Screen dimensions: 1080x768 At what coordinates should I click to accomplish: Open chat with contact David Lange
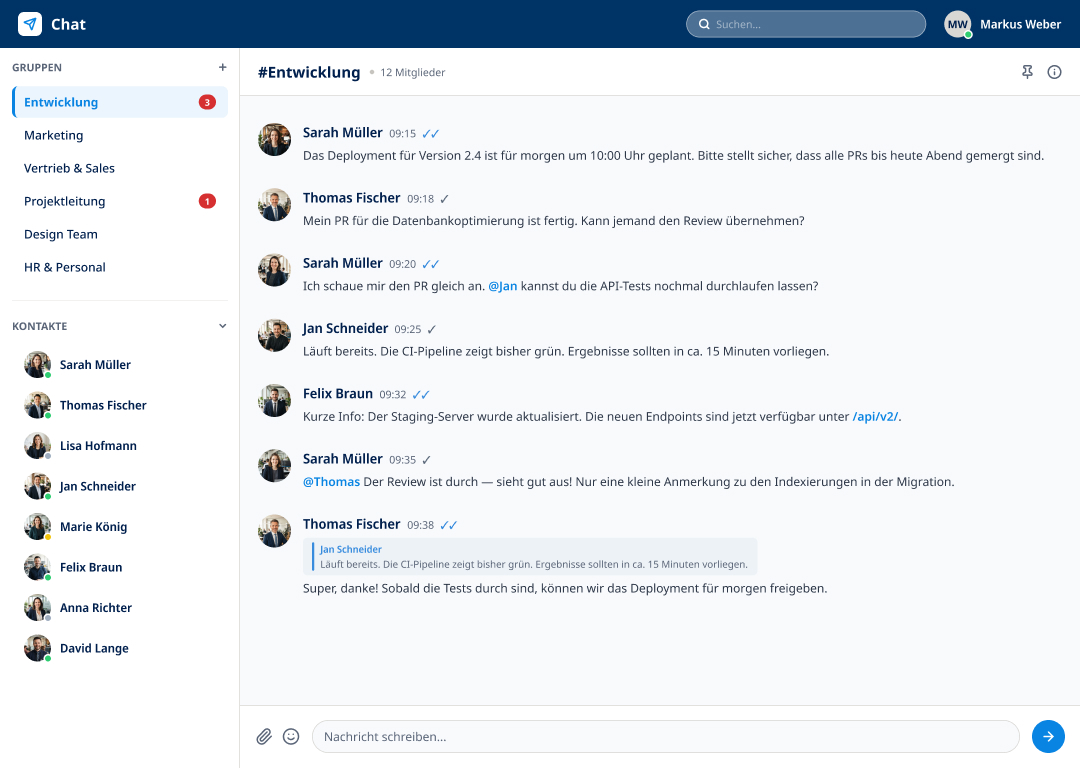point(120,648)
